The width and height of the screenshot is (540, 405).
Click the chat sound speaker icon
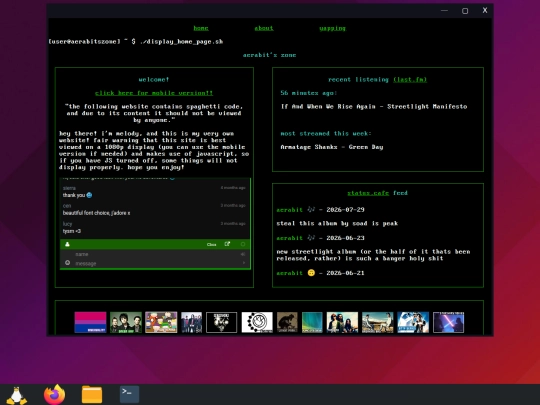click(x=243, y=254)
